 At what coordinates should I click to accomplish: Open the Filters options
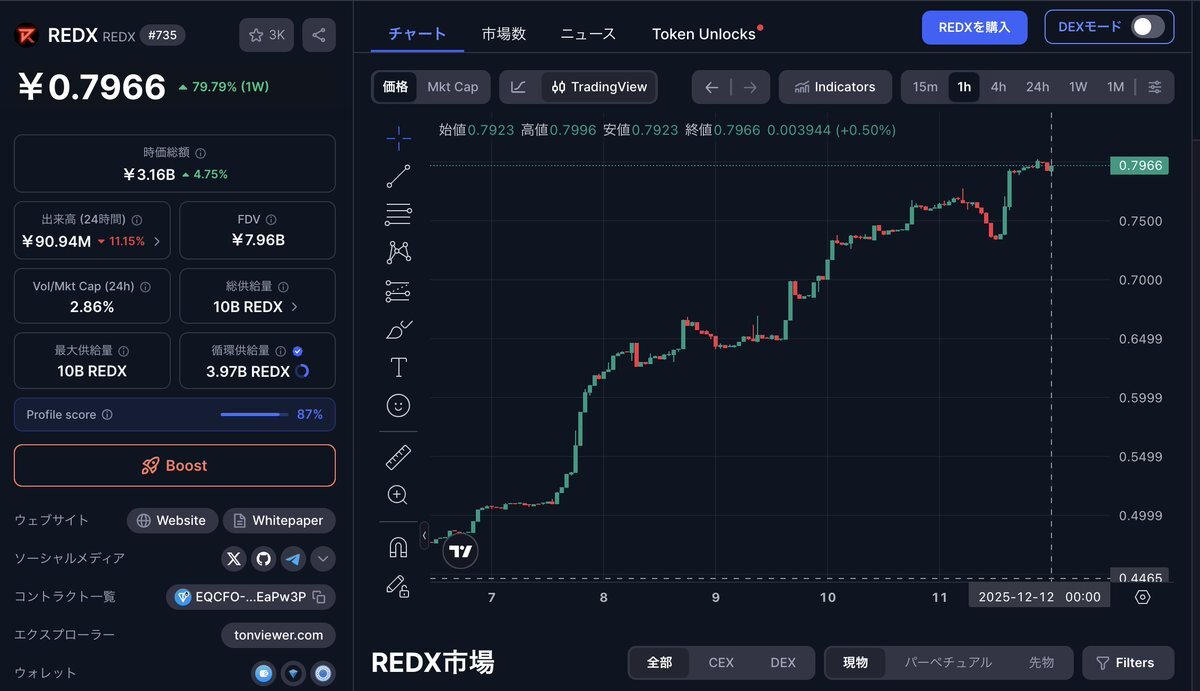[1128, 663]
